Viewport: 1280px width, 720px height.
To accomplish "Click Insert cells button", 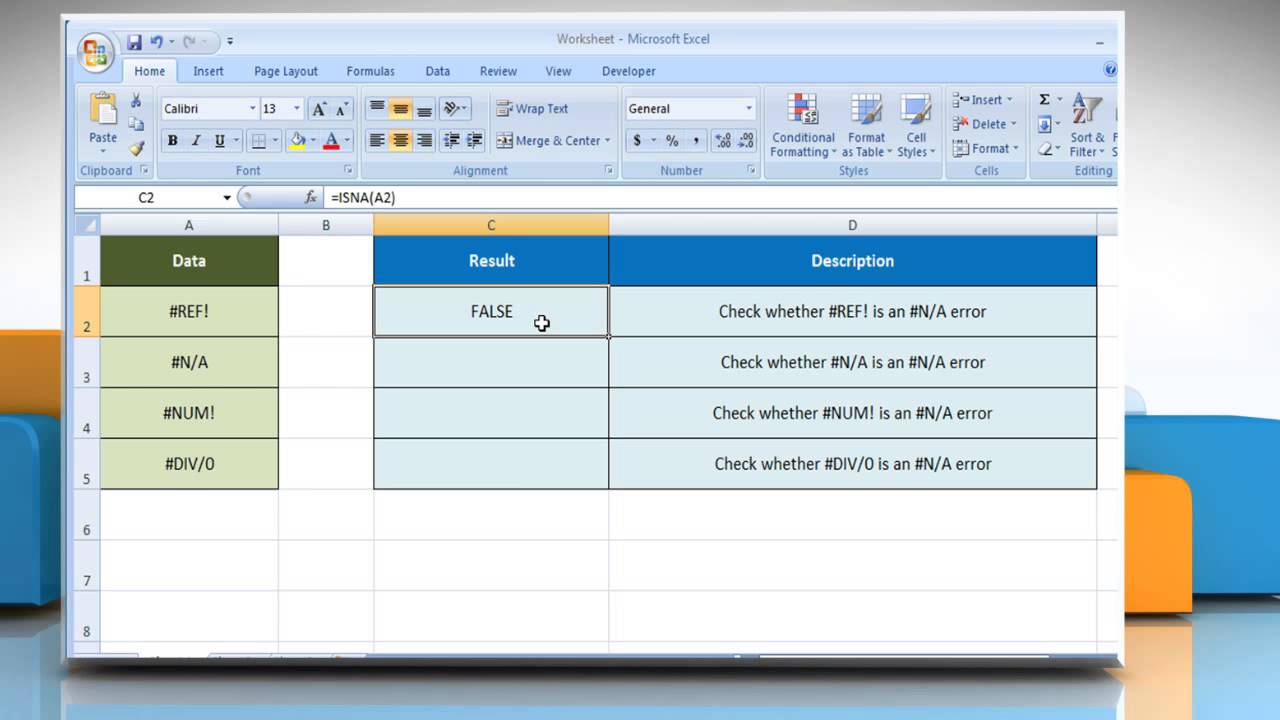I will point(980,100).
